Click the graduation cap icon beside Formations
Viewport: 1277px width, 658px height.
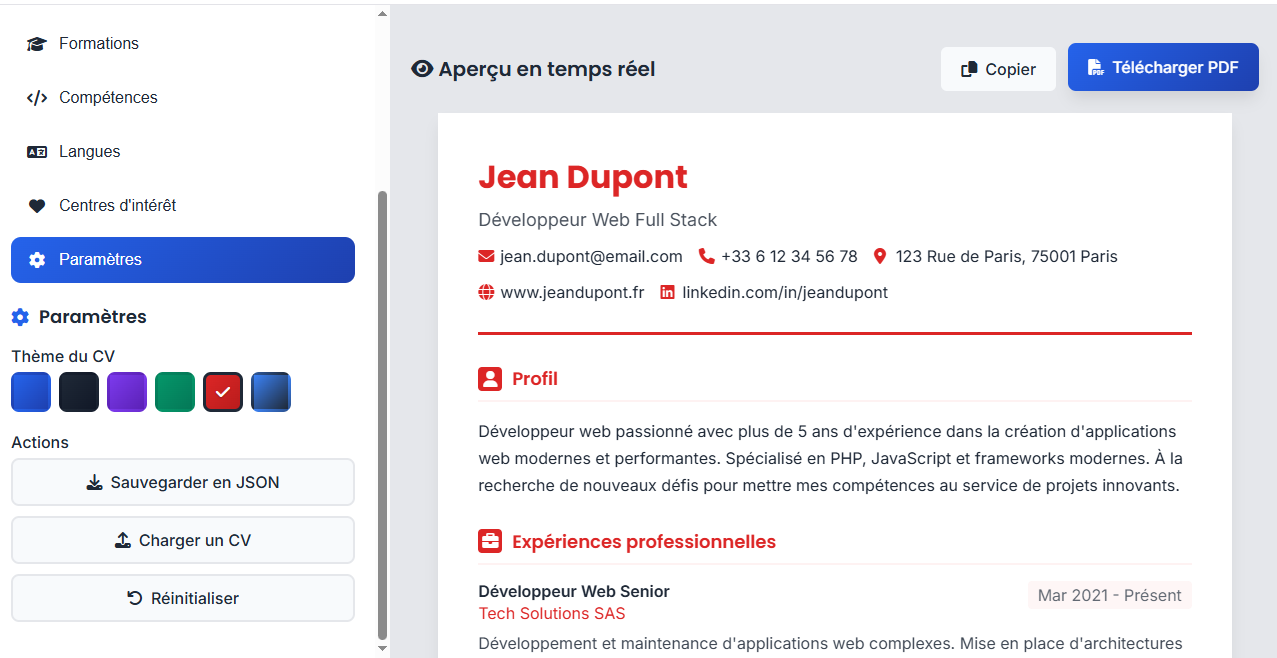pos(37,43)
